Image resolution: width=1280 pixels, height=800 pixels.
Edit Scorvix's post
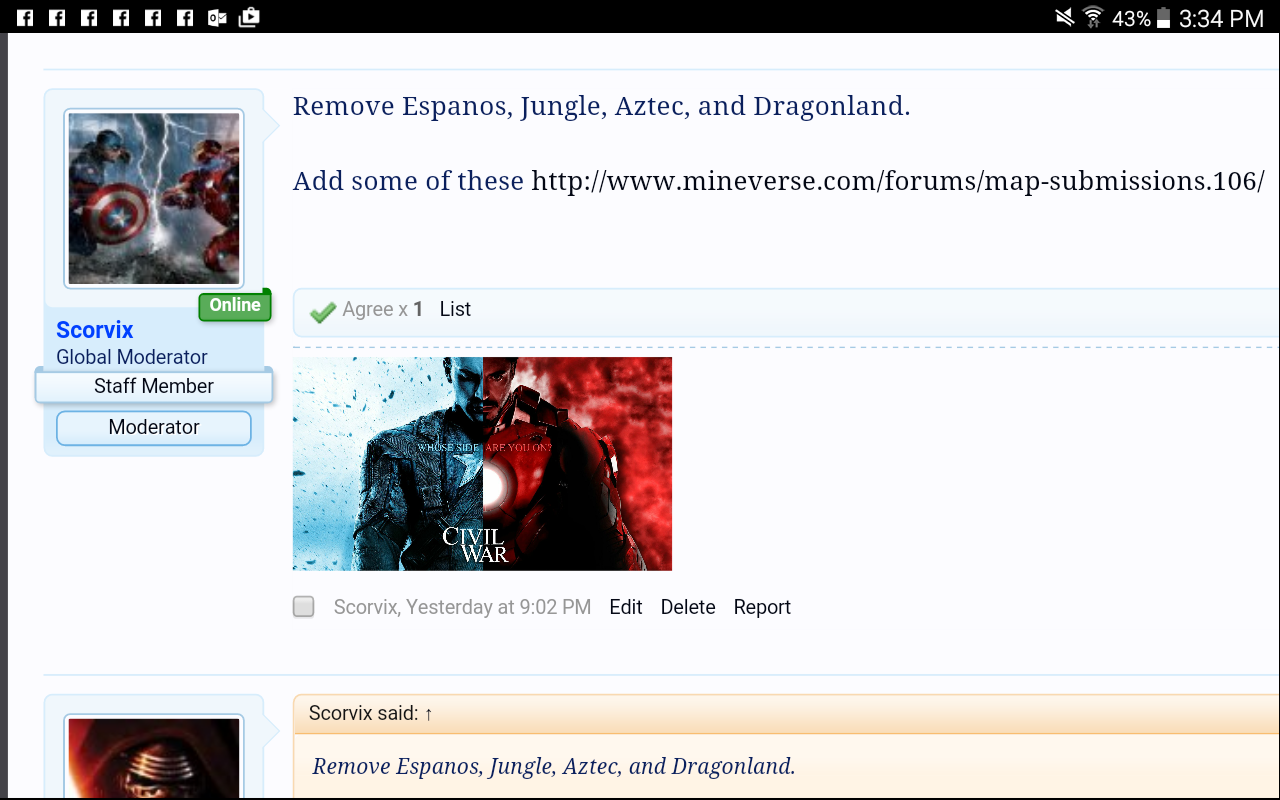point(626,607)
